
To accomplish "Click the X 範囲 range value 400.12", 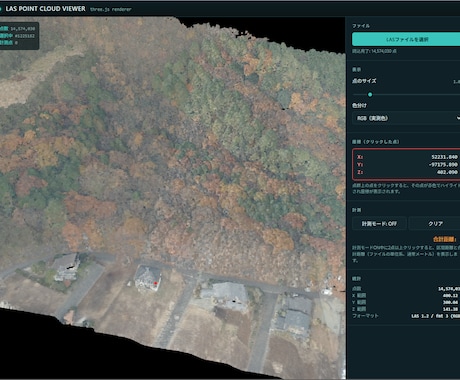I will coord(450,296).
